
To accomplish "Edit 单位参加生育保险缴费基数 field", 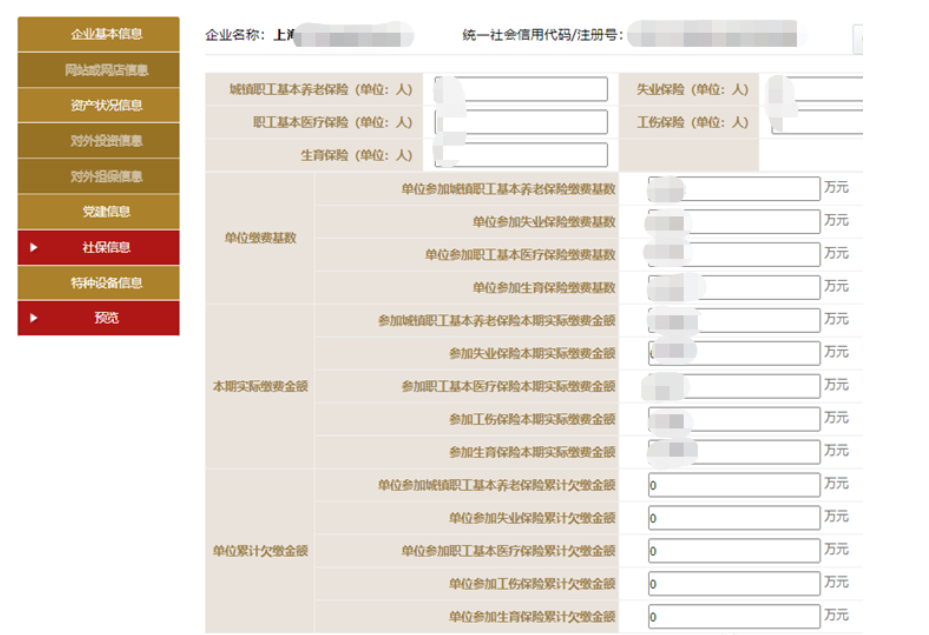I will point(734,287).
